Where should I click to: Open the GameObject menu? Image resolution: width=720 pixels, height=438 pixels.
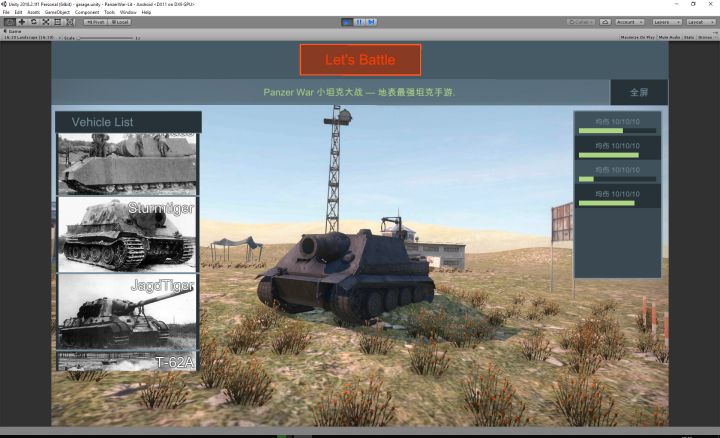pos(57,12)
